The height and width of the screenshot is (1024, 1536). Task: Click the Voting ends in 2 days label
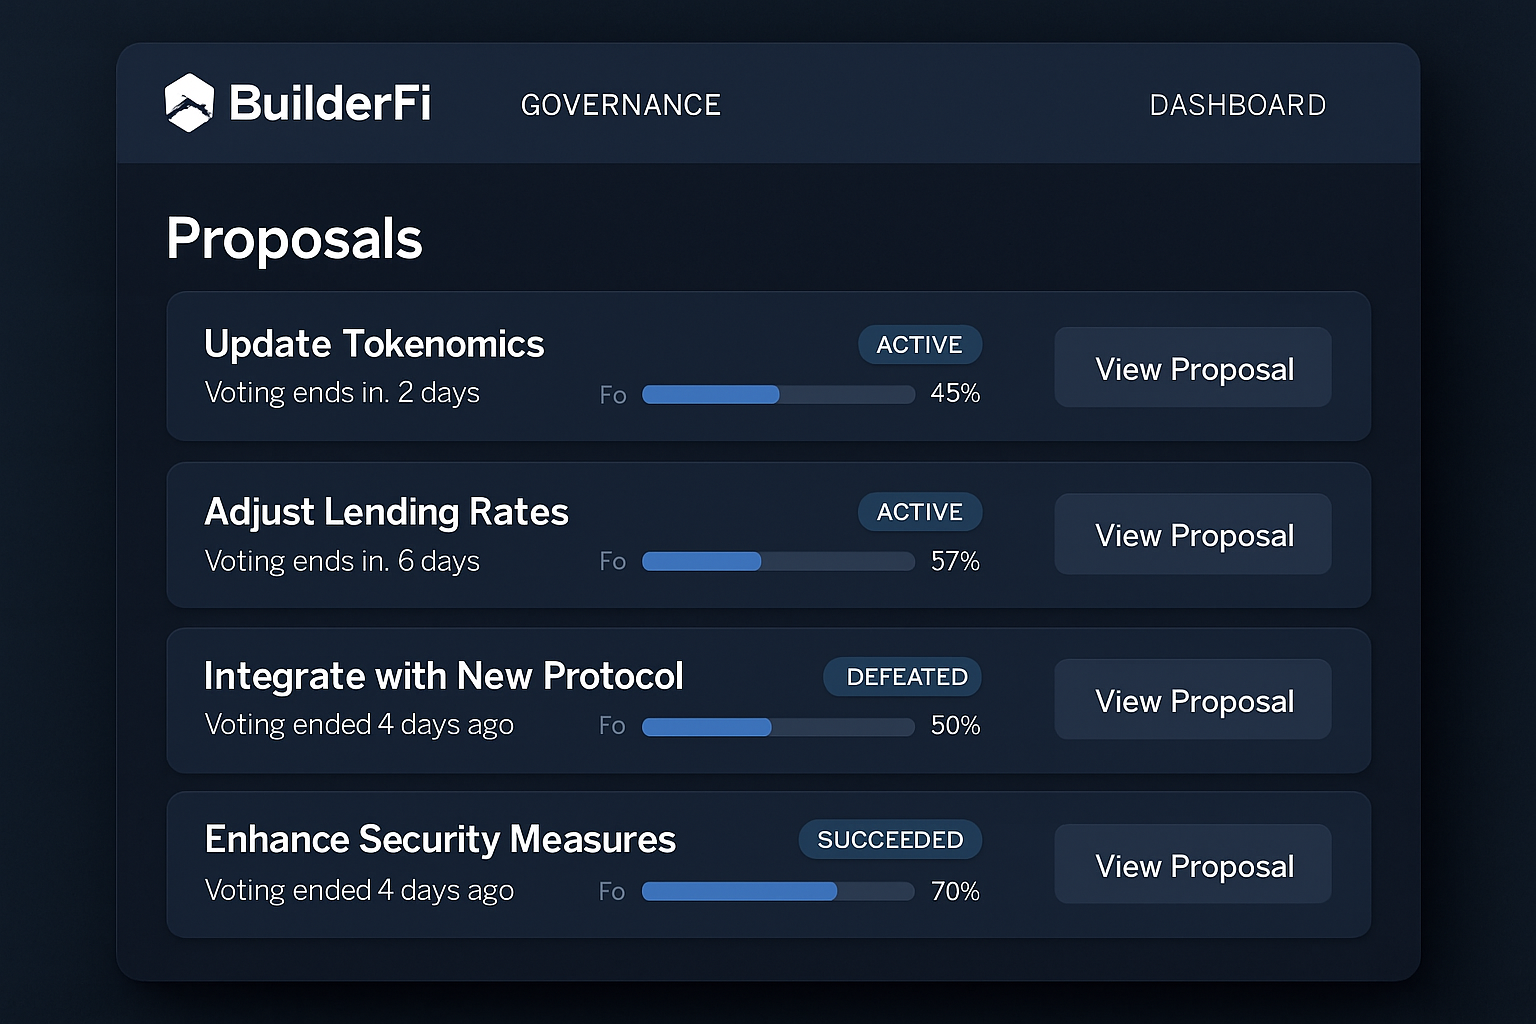pos(341,393)
